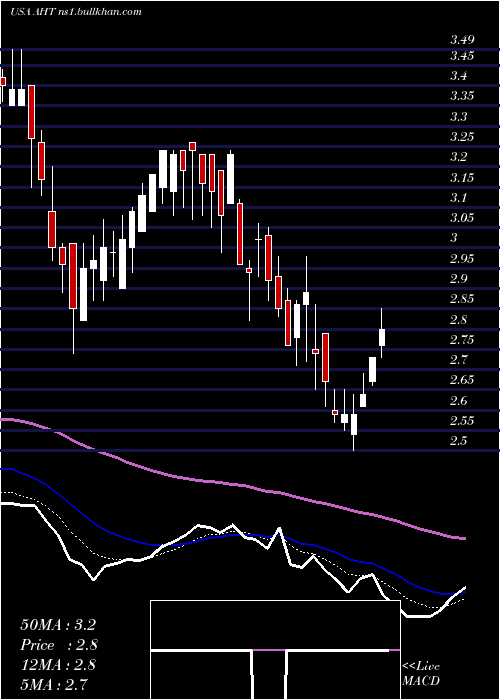Click the 3.3 price axis label
Image resolution: width=500 pixels, height=700 pixels.
click(x=458, y=117)
